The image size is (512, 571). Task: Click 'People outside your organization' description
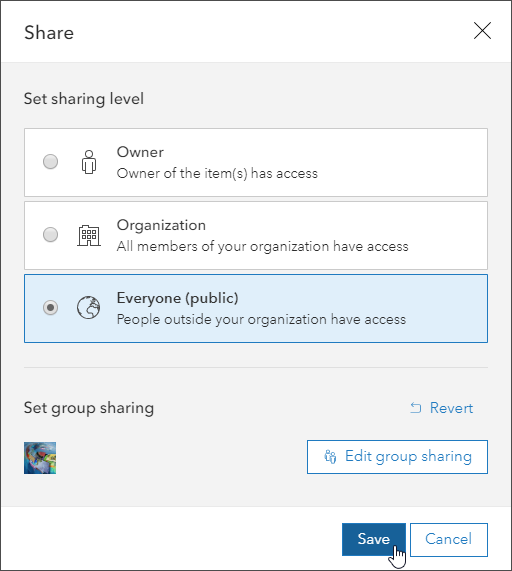tap(261, 319)
